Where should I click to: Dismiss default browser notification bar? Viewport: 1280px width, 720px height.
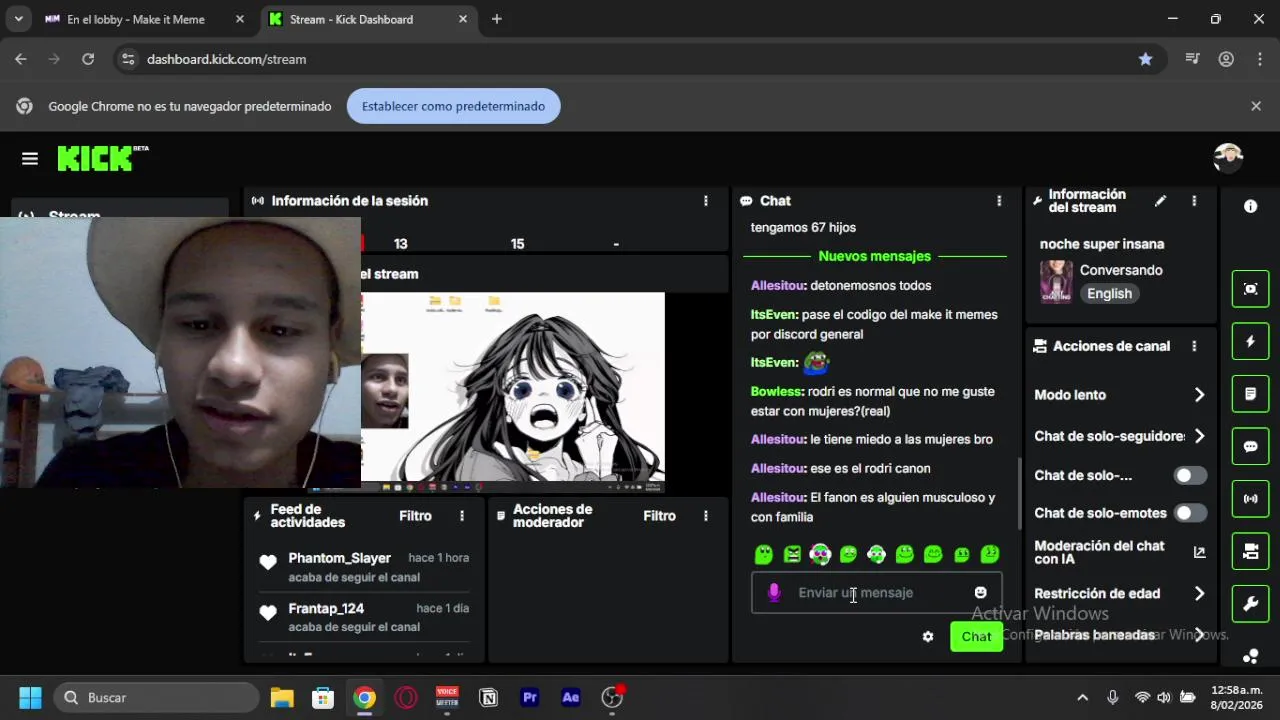[x=1256, y=106]
